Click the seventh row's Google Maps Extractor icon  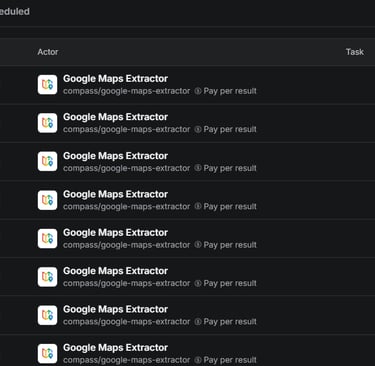tap(47, 315)
